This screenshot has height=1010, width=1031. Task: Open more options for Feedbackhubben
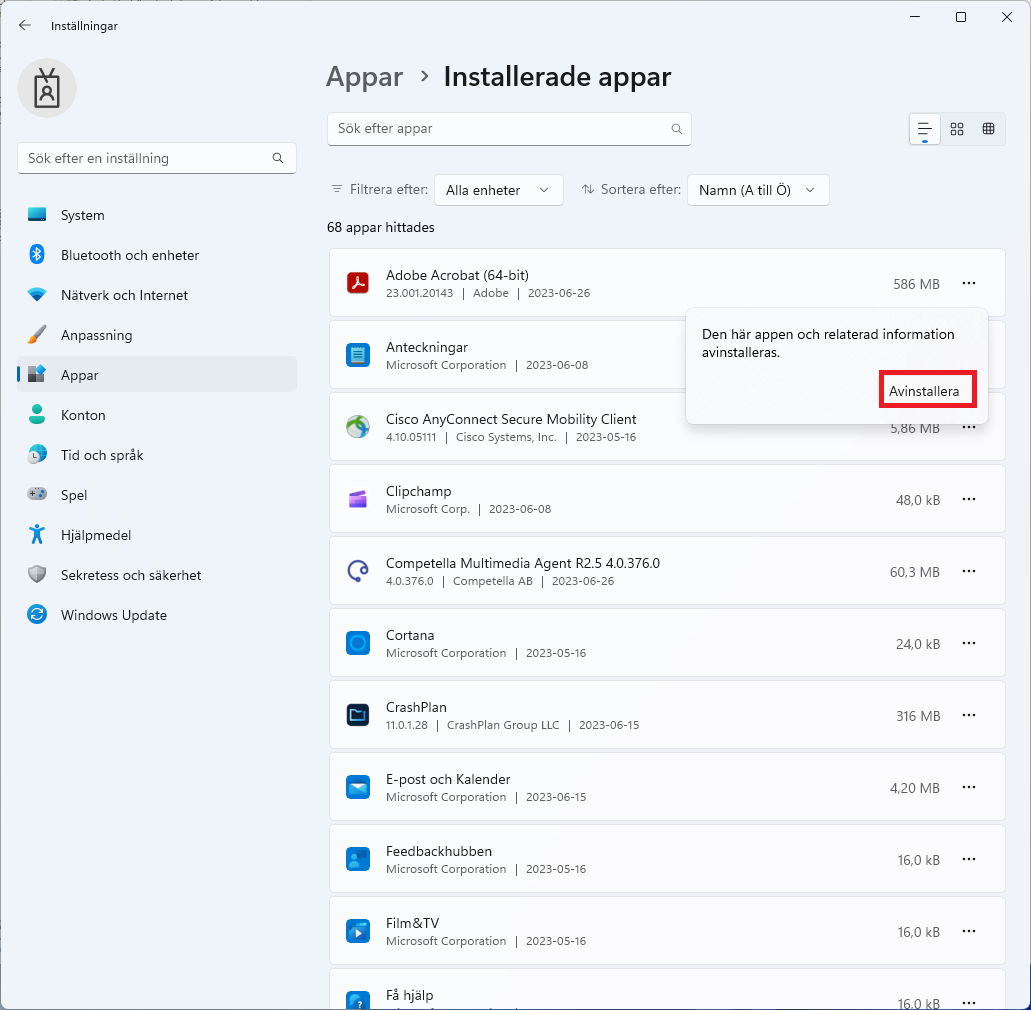click(969, 859)
